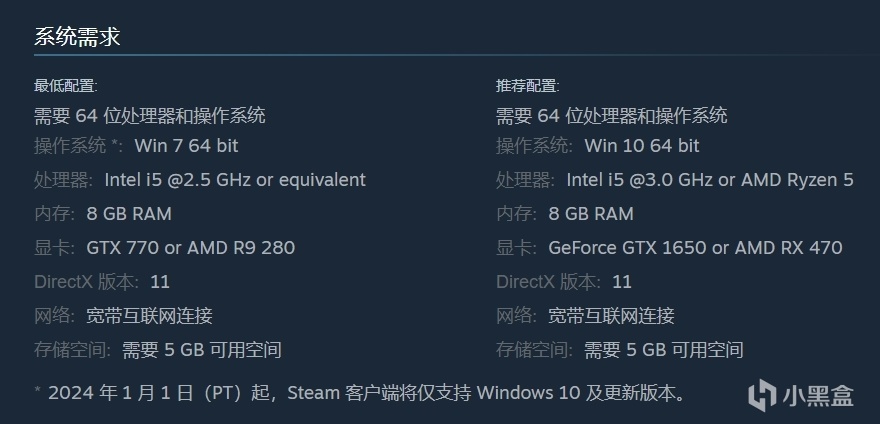Screen dimensions: 880x424
Task: Click minimum 需要 5 GB 可用空间 storage text
Action: click(202, 350)
